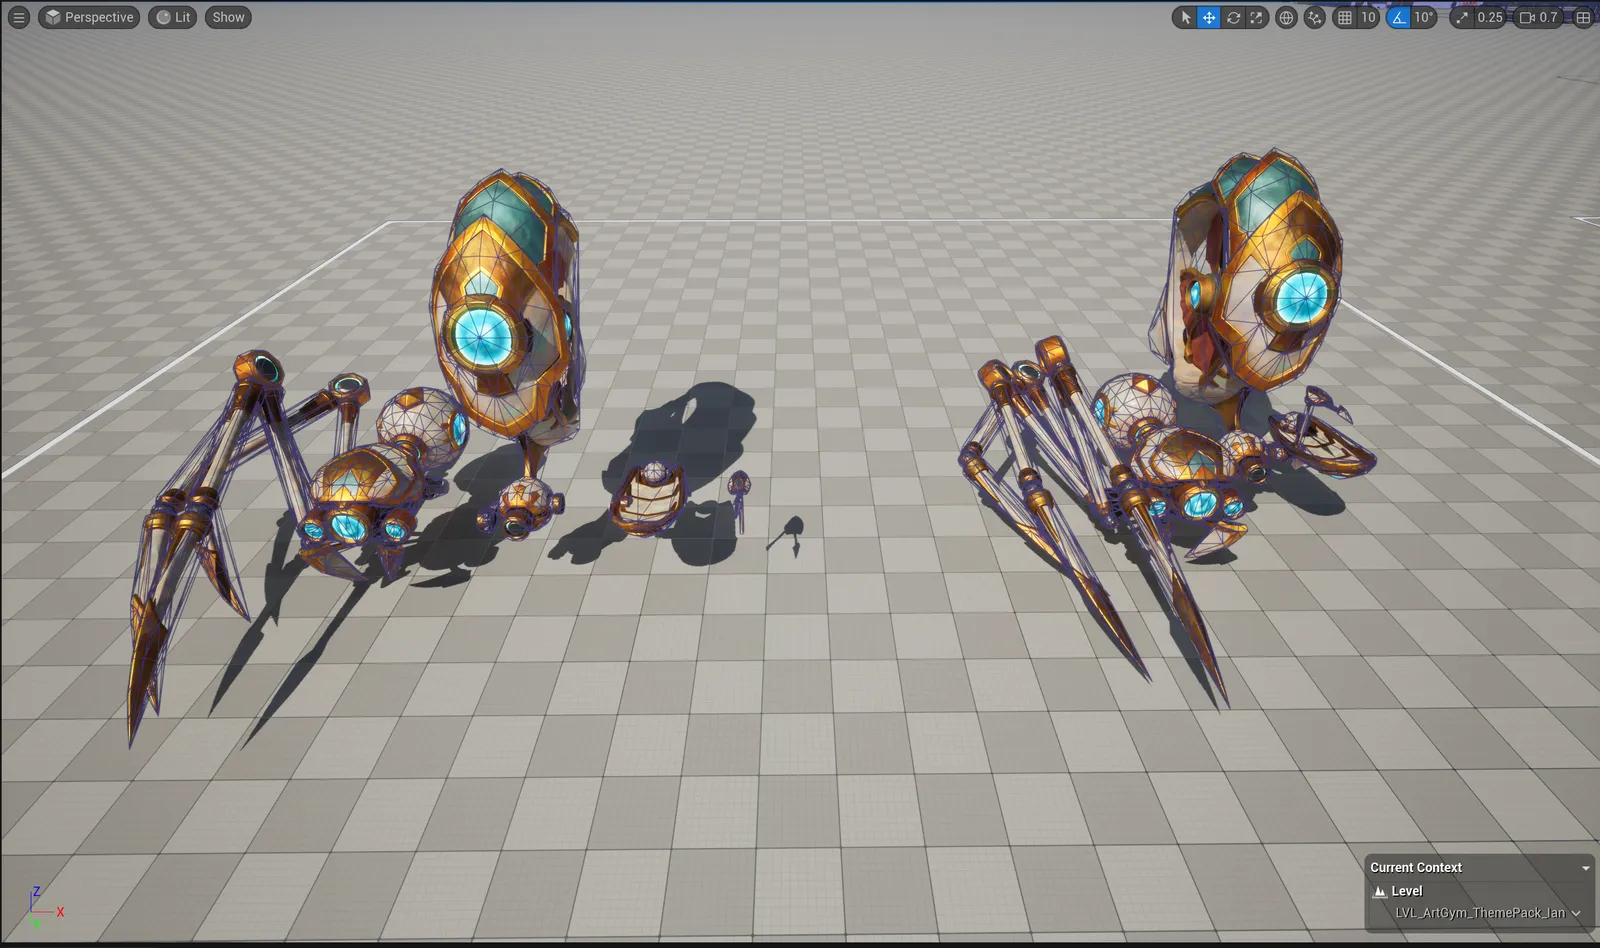This screenshot has width=1600, height=948.
Task: Collapse the Current Context panel arrow
Action: pyautogui.click(x=1585, y=868)
